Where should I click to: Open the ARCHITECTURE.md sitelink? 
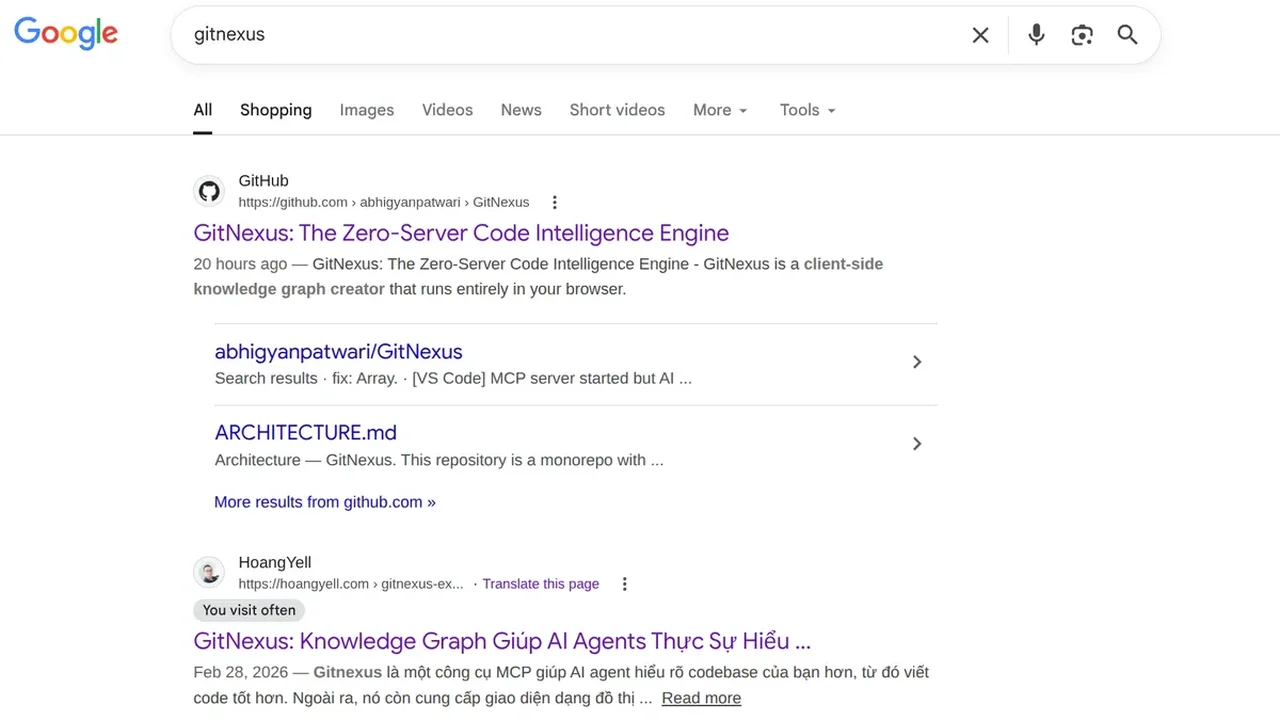coord(306,433)
